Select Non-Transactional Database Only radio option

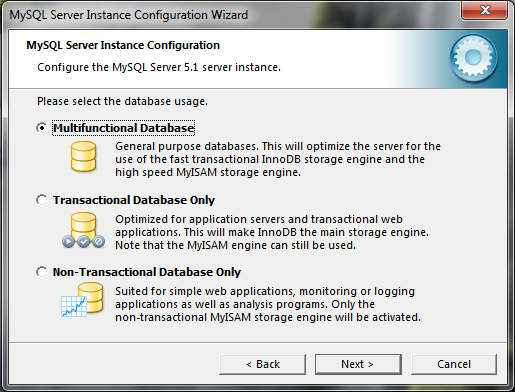42,272
